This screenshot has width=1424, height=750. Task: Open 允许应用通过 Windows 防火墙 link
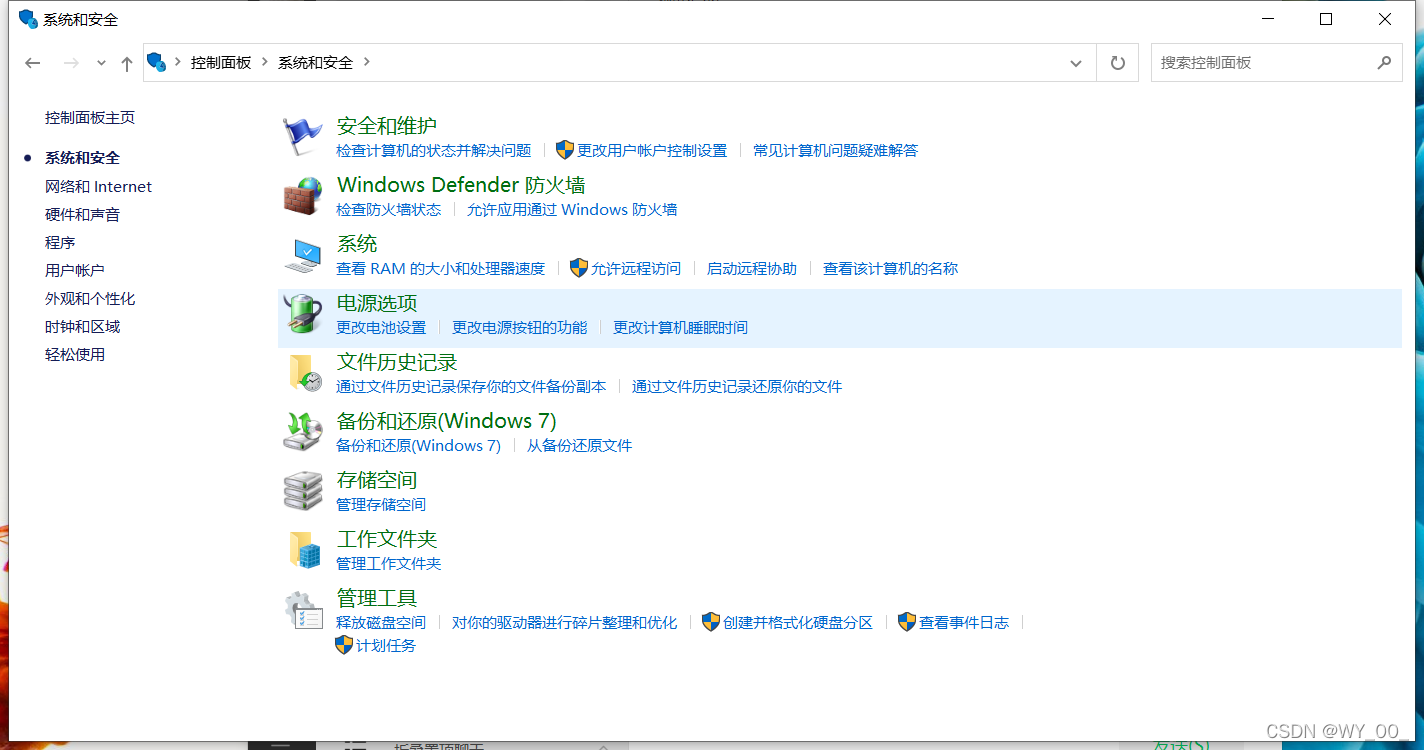572,209
